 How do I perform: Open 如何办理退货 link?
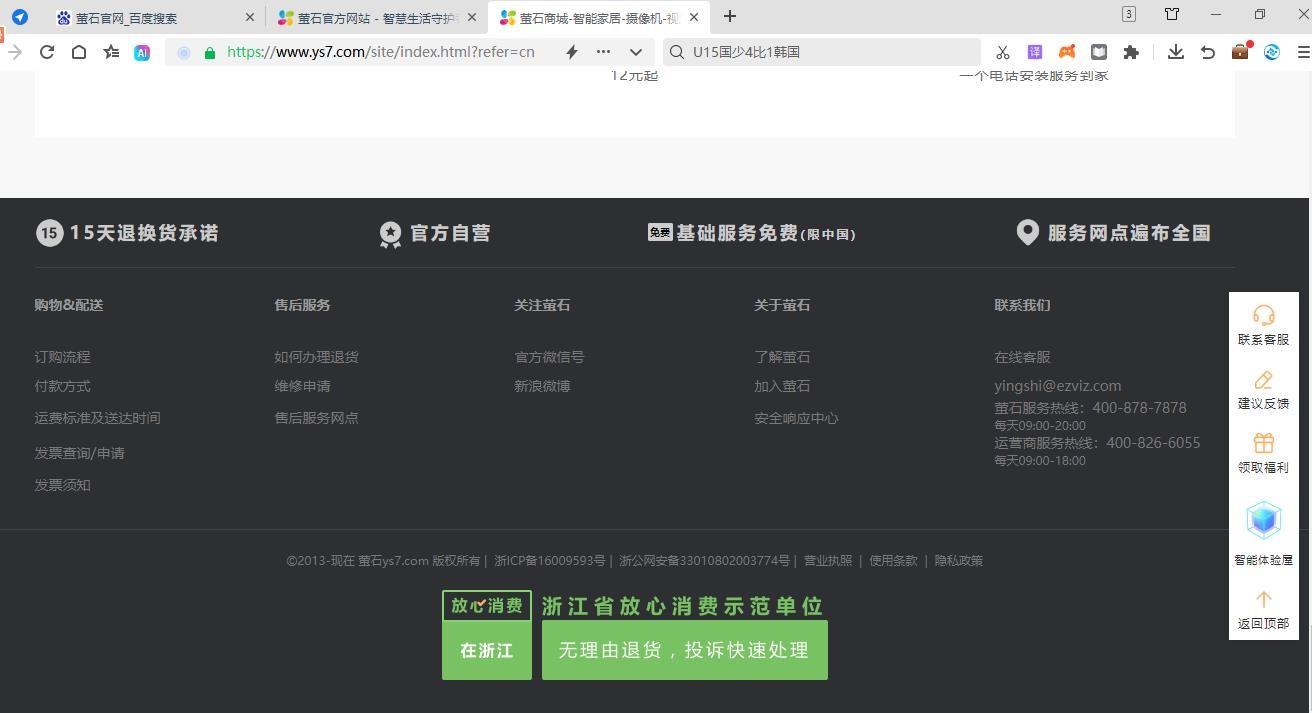pyautogui.click(x=316, y=357)
